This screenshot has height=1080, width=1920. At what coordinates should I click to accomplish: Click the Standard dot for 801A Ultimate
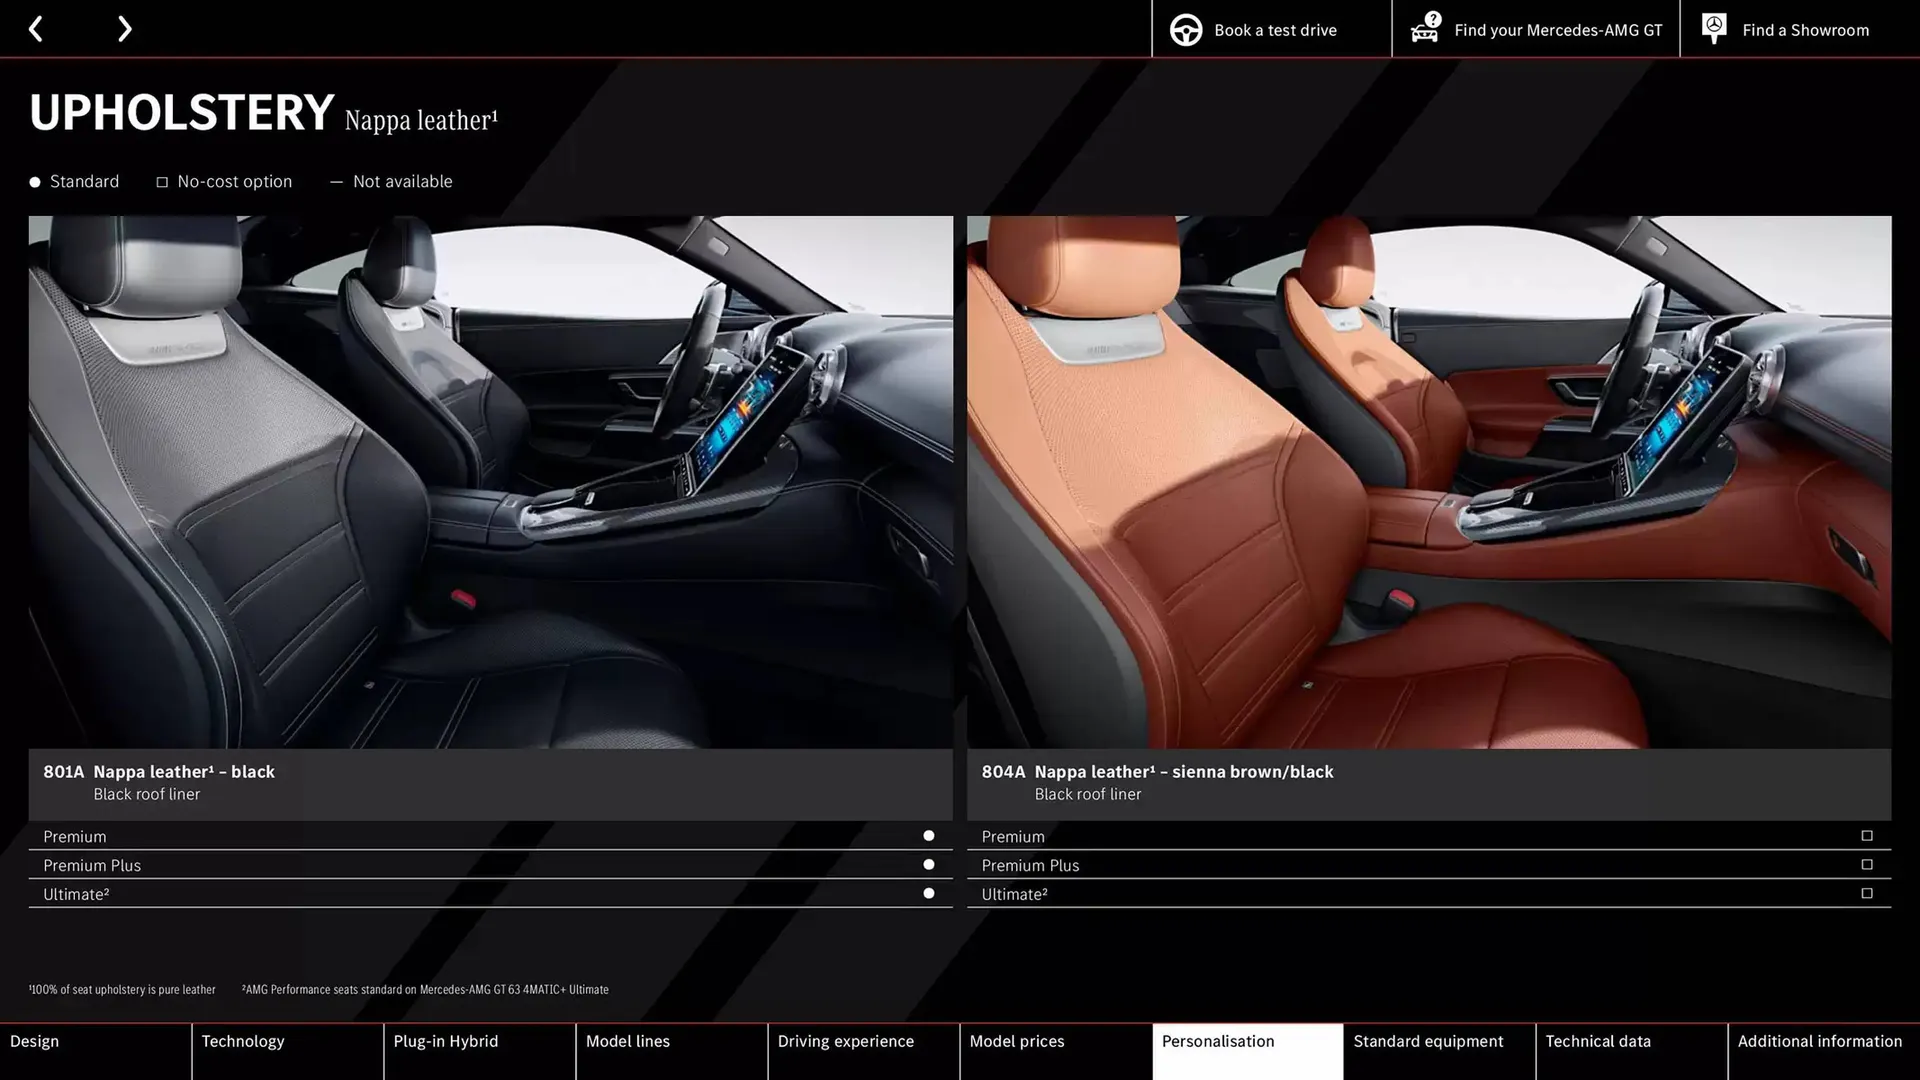pyautogui.click(x=928, y=894)
